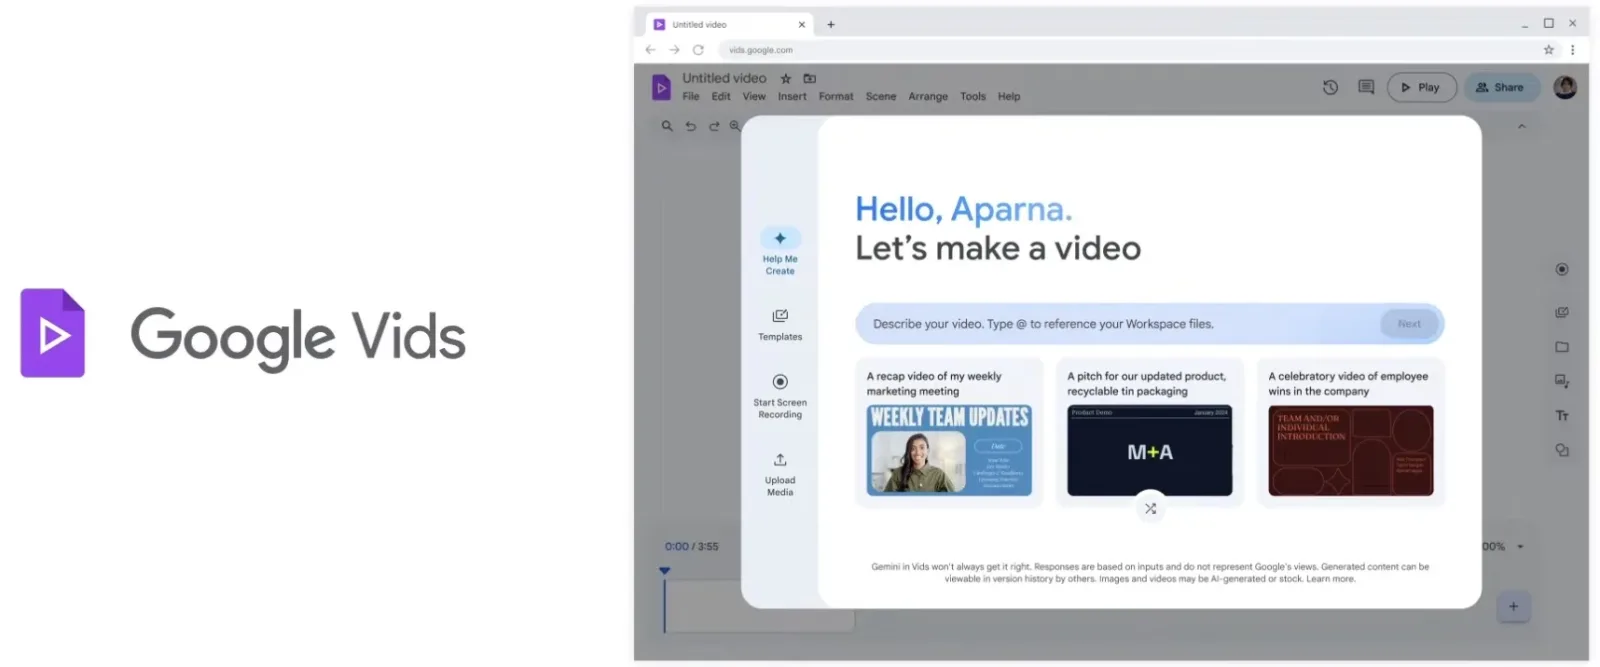Select the celebratory video suggestion card
This screenshot has height=667, width=1600.
(1351, 433)
